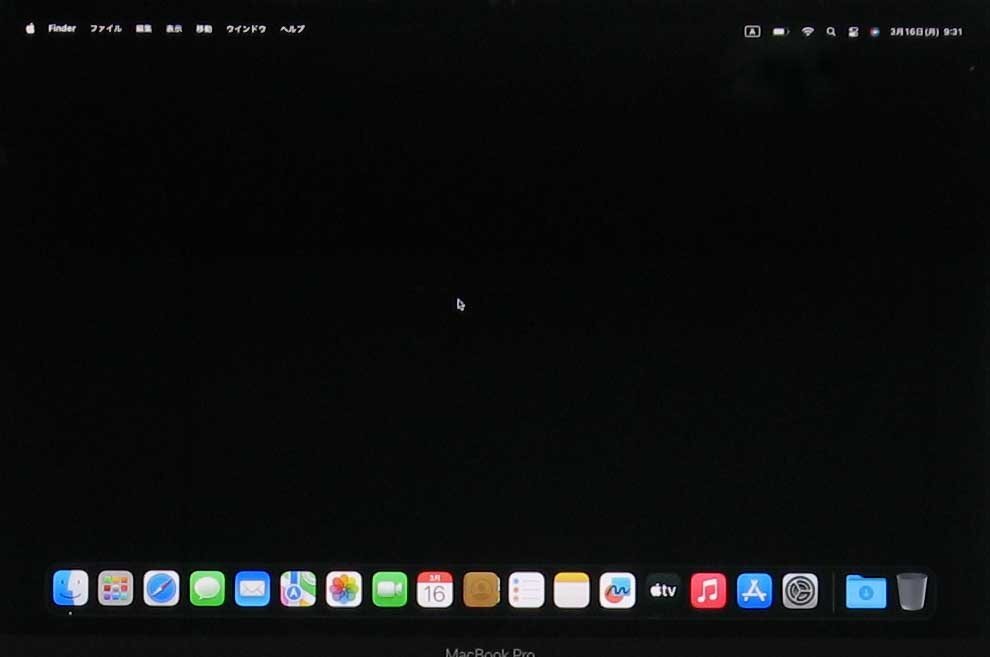Launch Freeform from the Dock
This screenshot has width=990, height=657.
[617, 591]
